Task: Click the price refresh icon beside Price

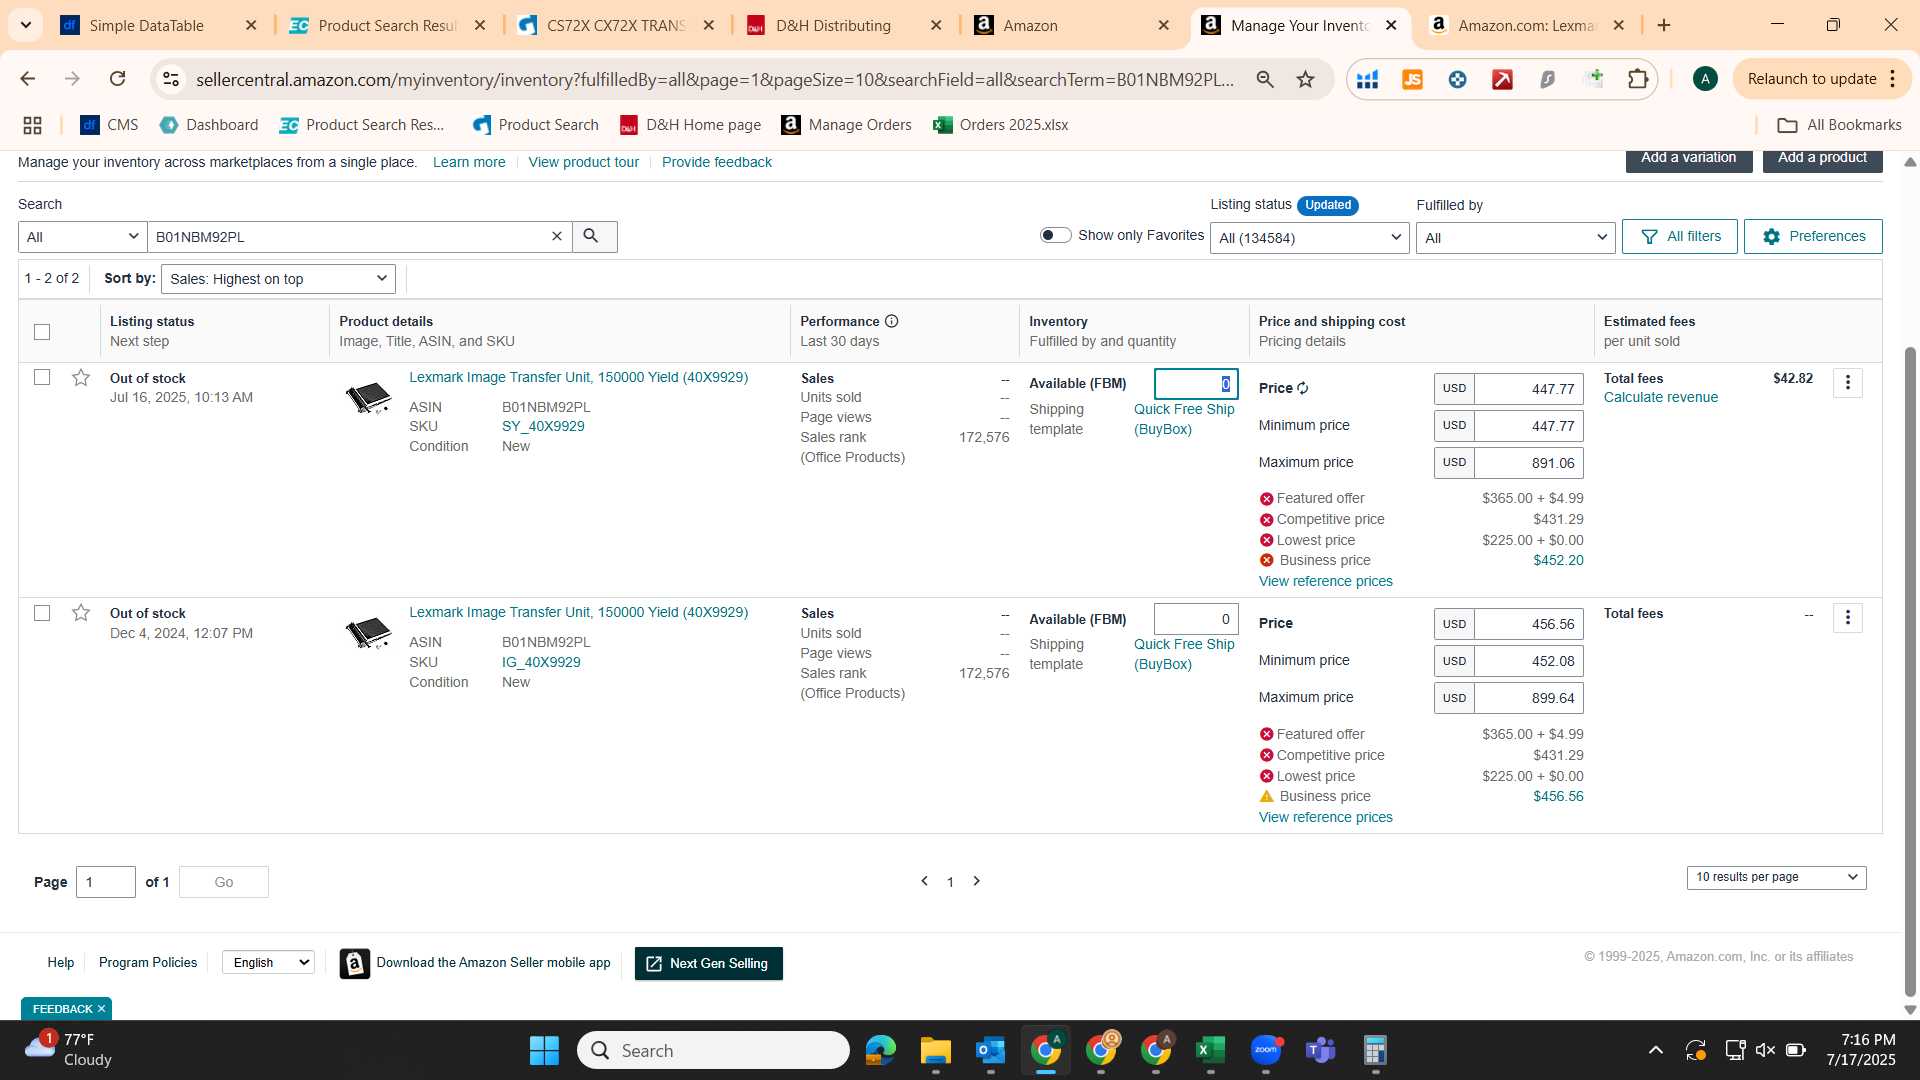Action: coord(1303,388)
